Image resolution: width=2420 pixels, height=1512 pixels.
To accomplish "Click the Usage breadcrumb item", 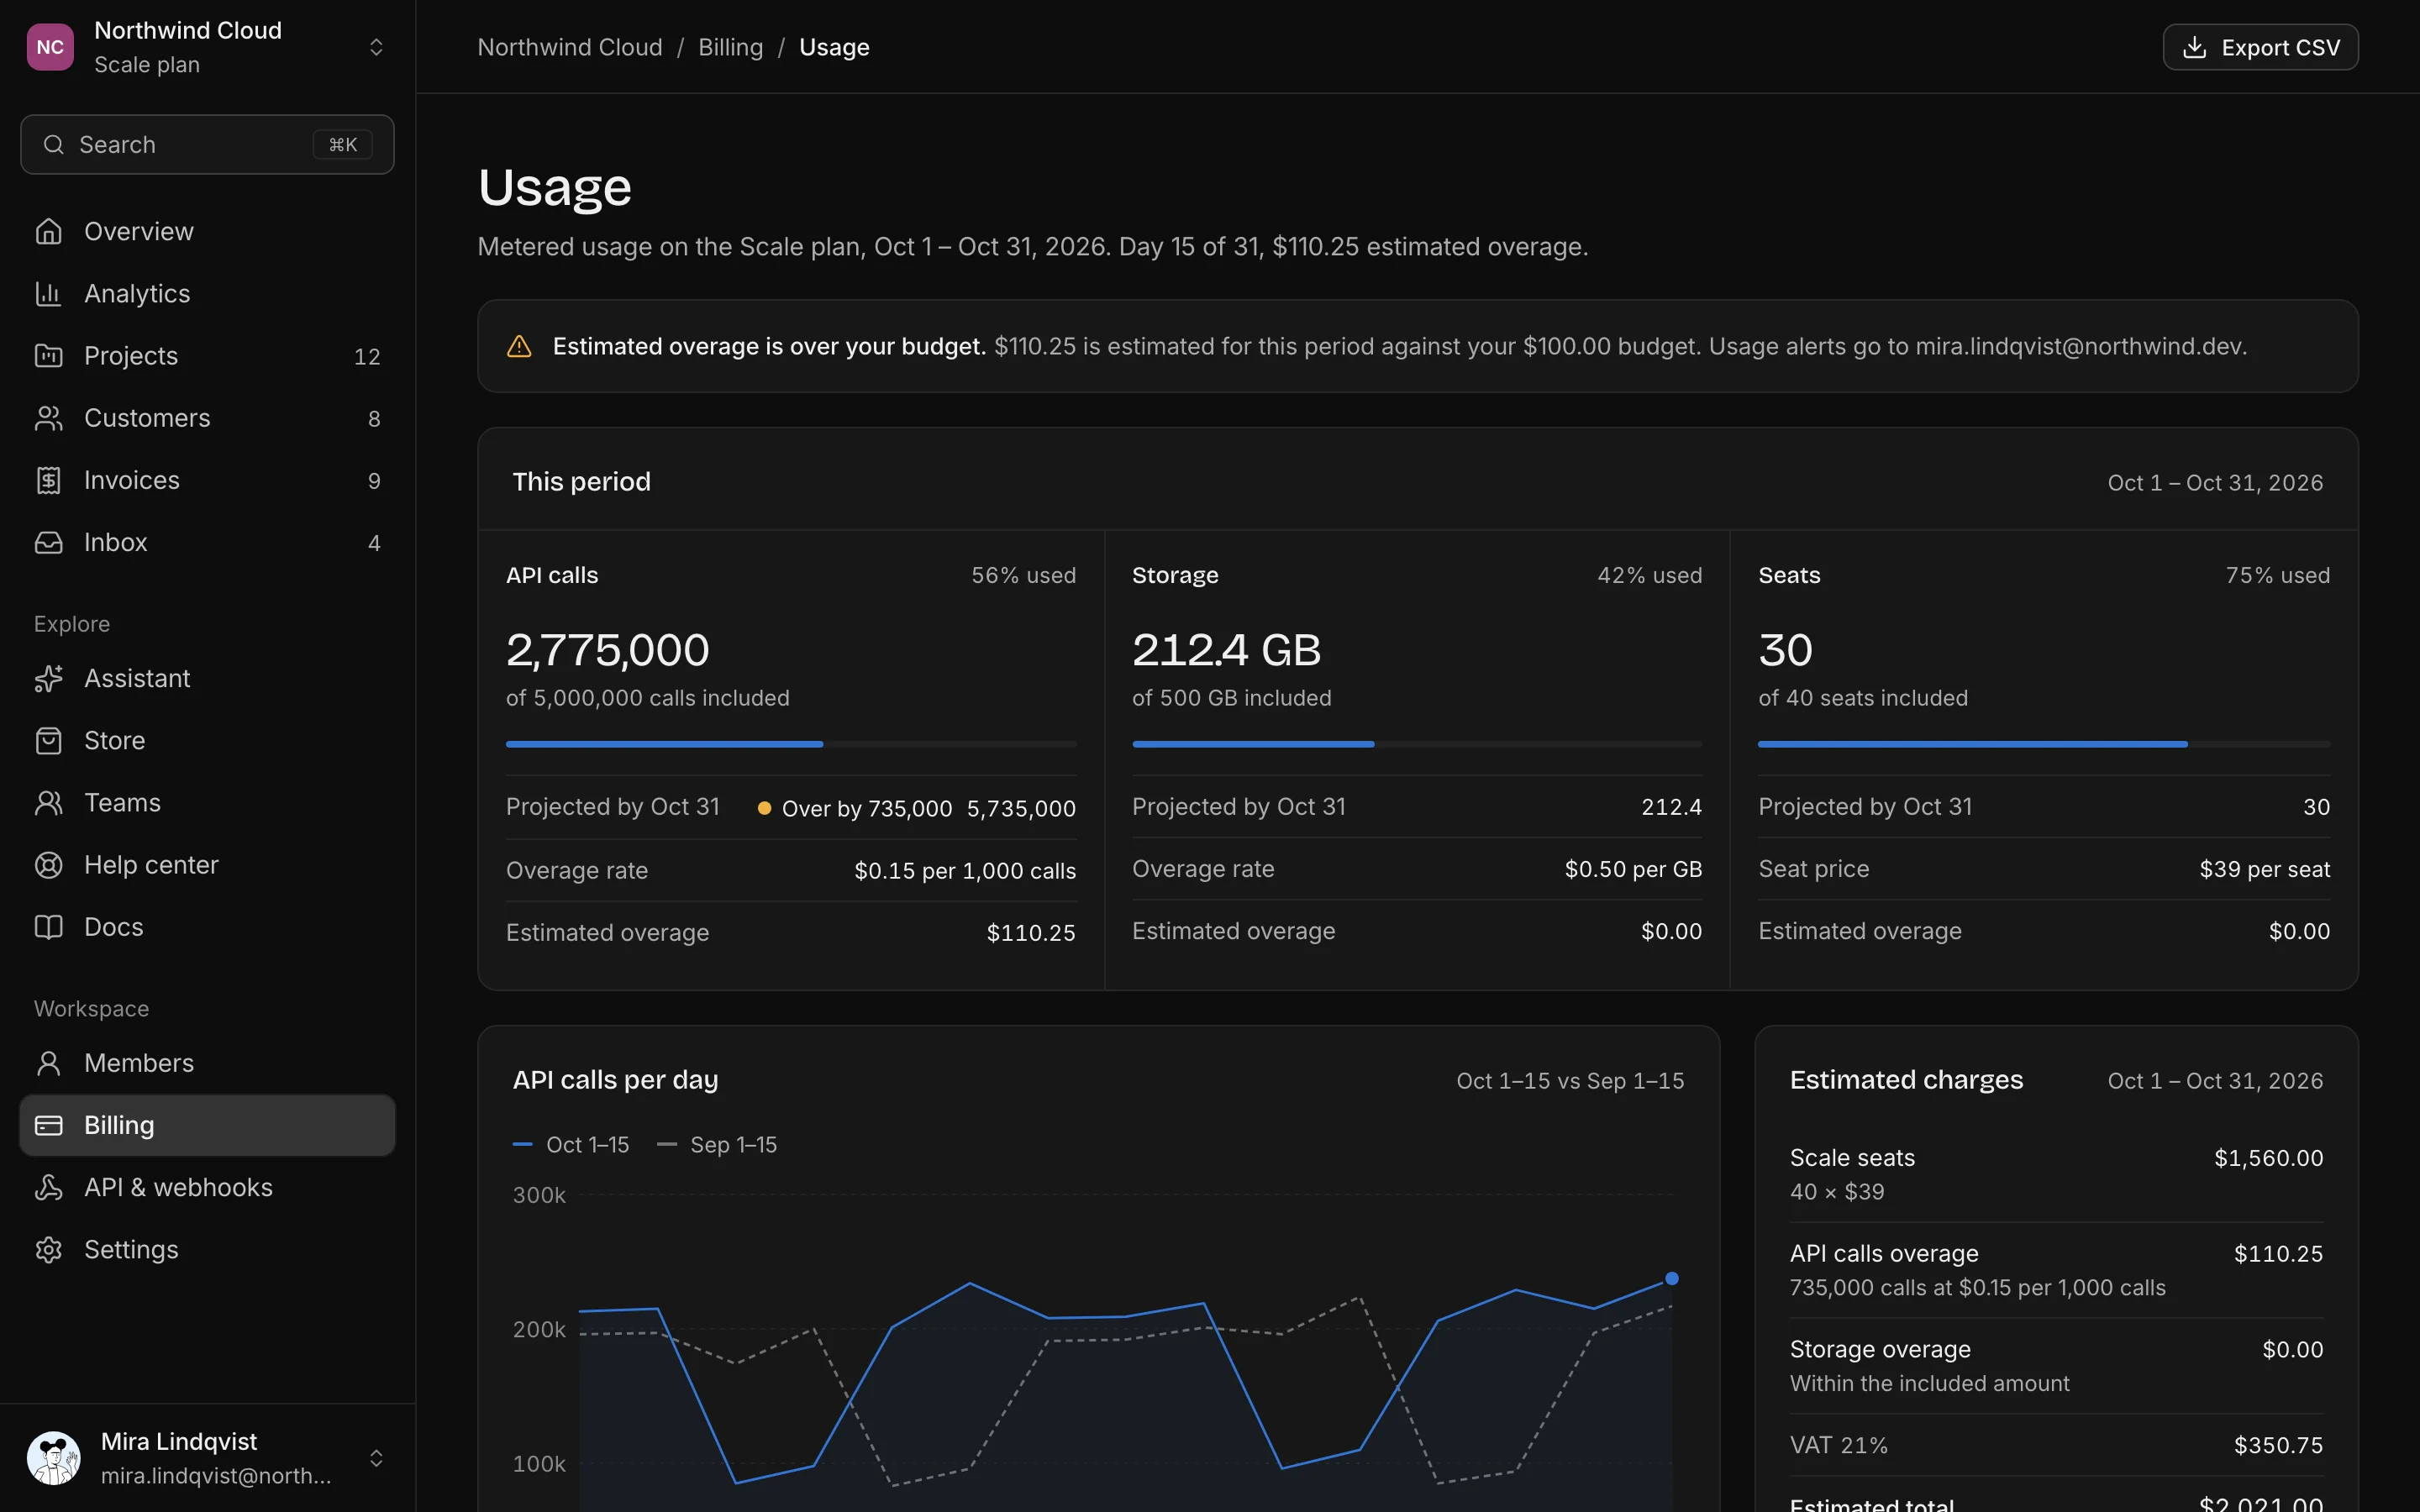I will (x=834, y=47).
